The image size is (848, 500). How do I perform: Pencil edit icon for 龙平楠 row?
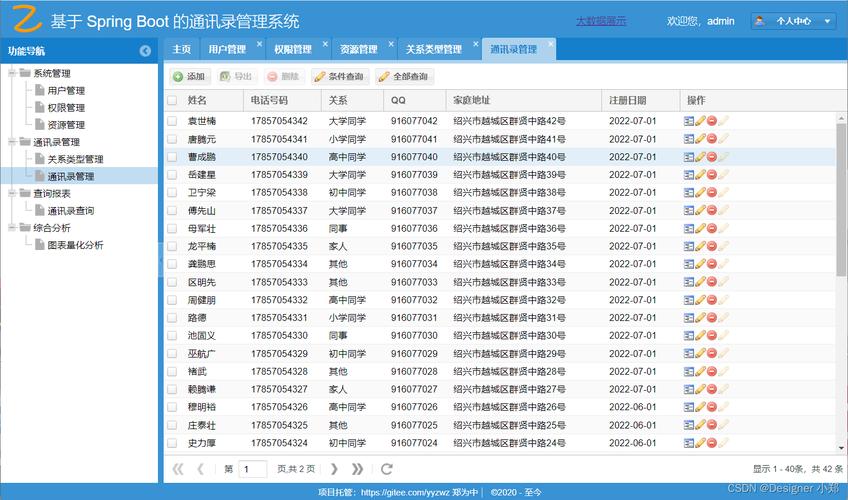tap(700, 246)
